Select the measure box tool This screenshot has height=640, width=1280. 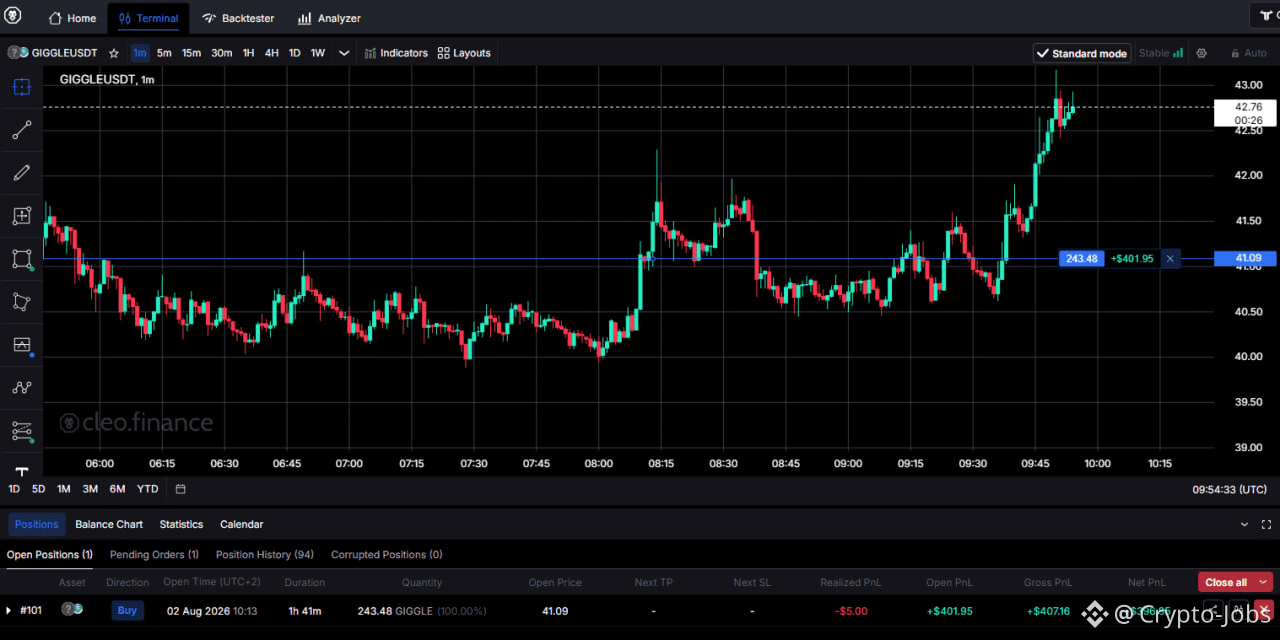[21, 216]
